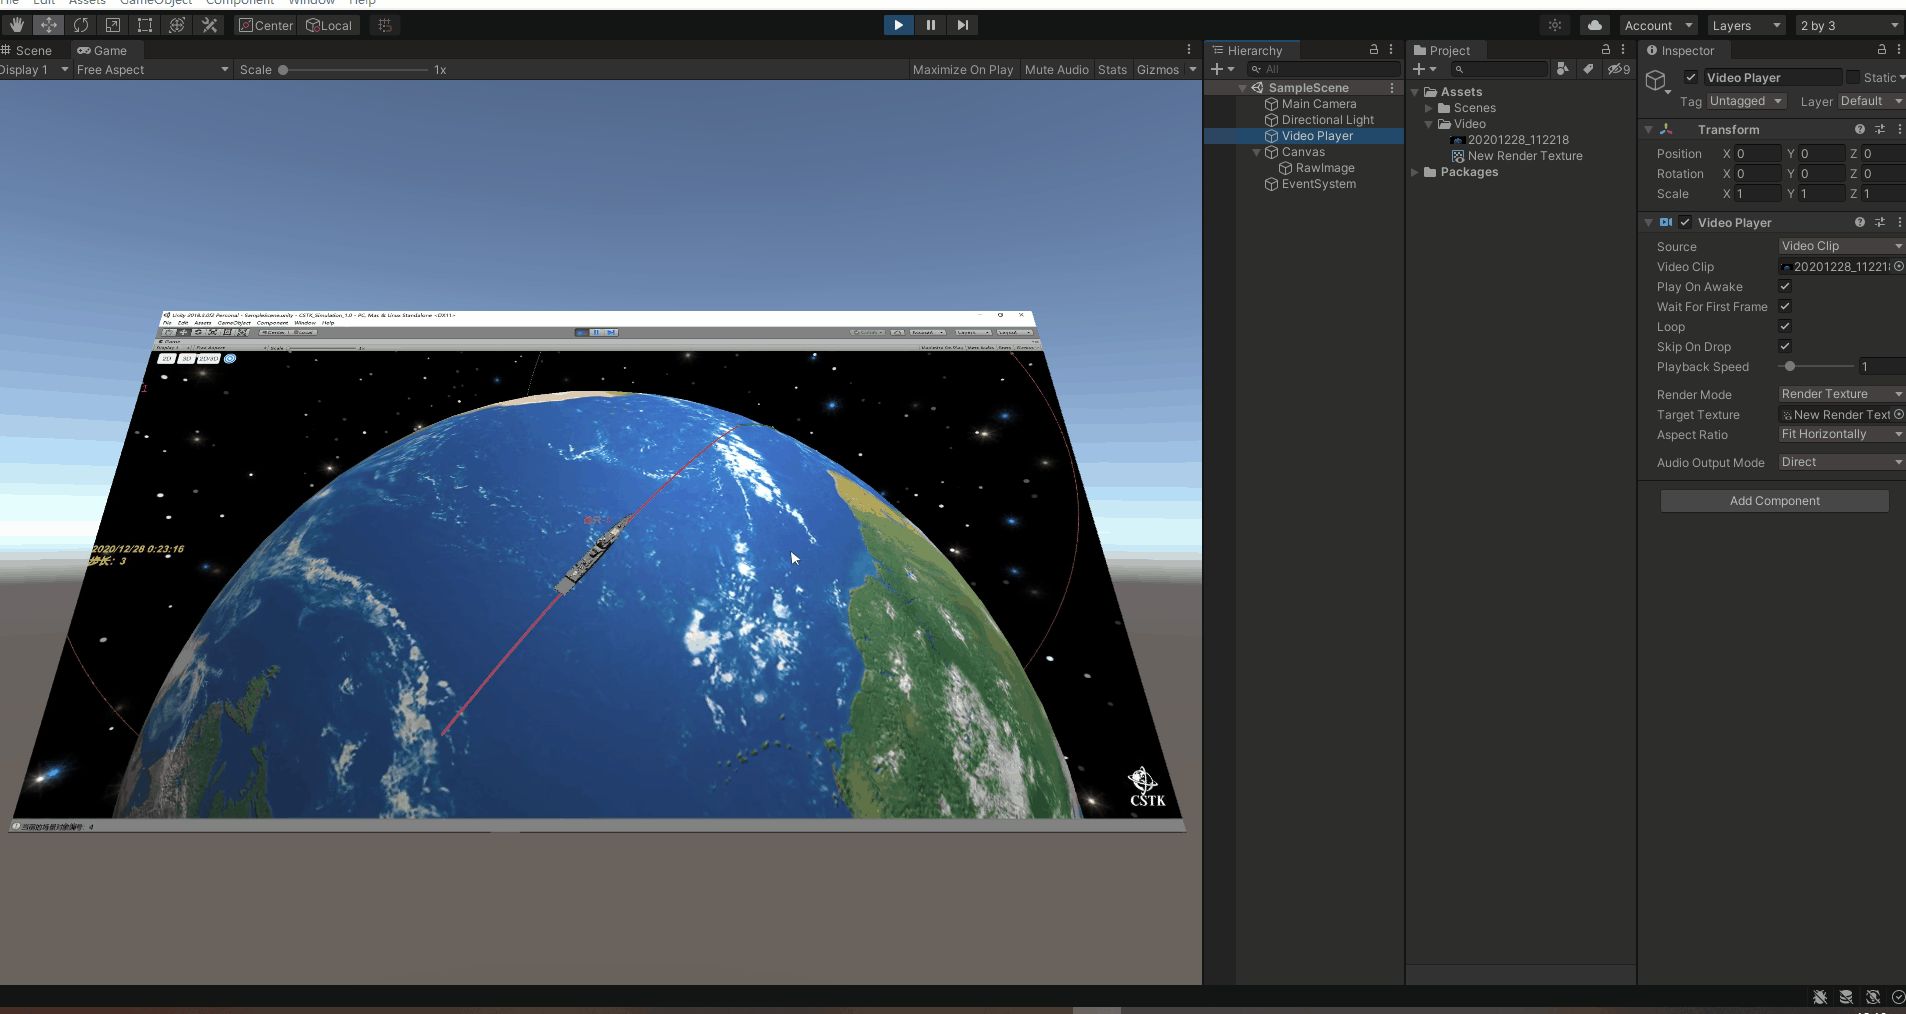Lock the Inspector panel
Screen dimensions: 1906x1014
tap(1882, 49)
